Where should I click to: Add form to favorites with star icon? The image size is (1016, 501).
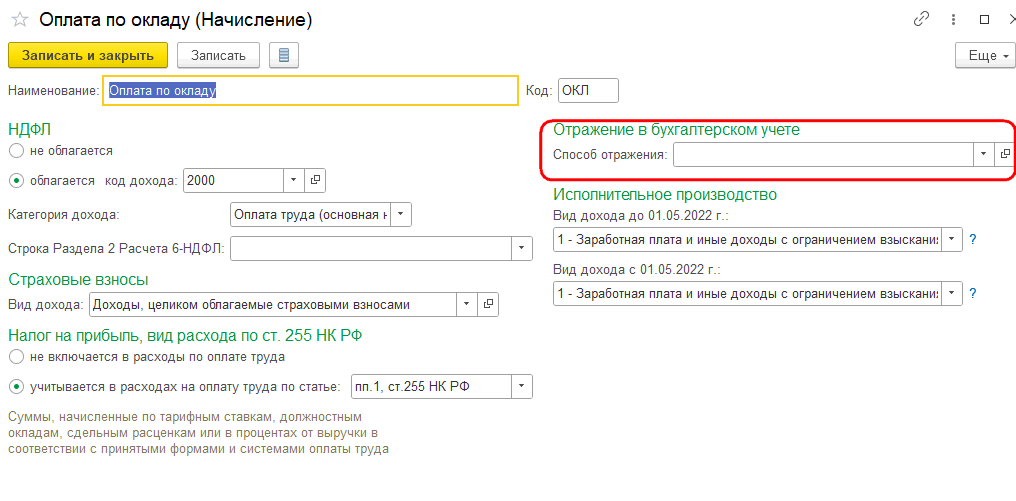click(19, 20)
